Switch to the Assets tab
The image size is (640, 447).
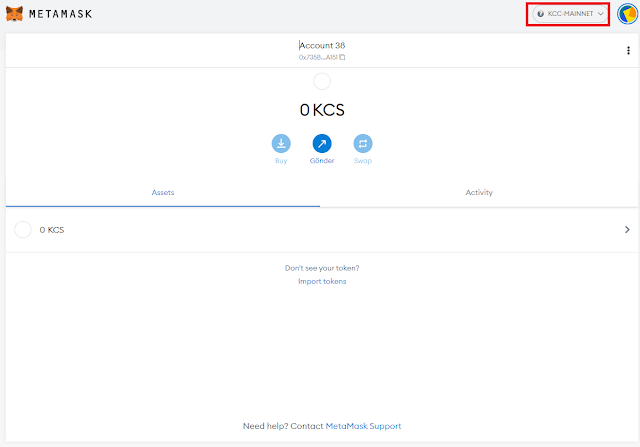163,192
